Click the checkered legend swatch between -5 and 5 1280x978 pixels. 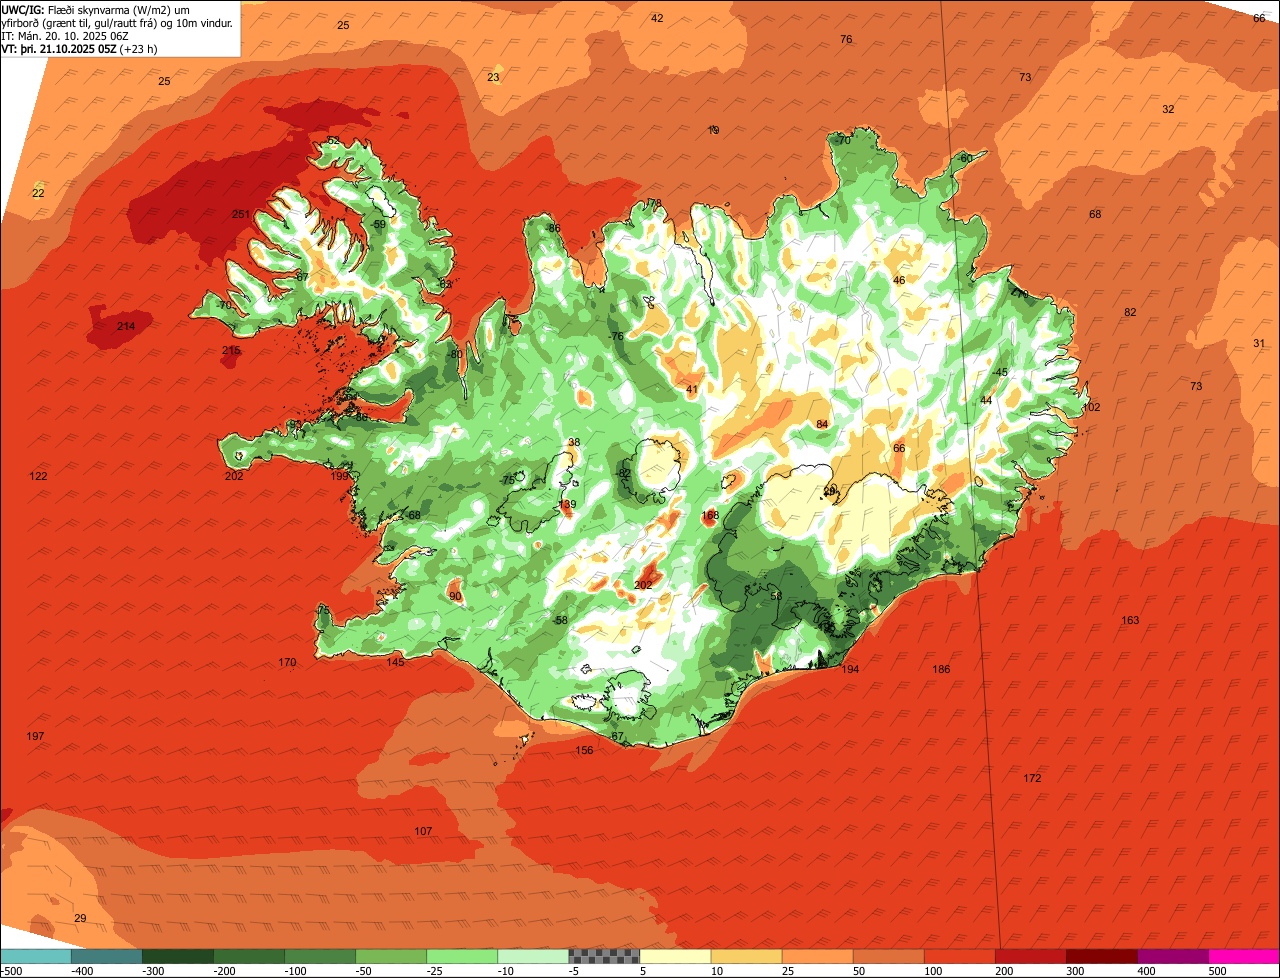(x=604, y=956)
